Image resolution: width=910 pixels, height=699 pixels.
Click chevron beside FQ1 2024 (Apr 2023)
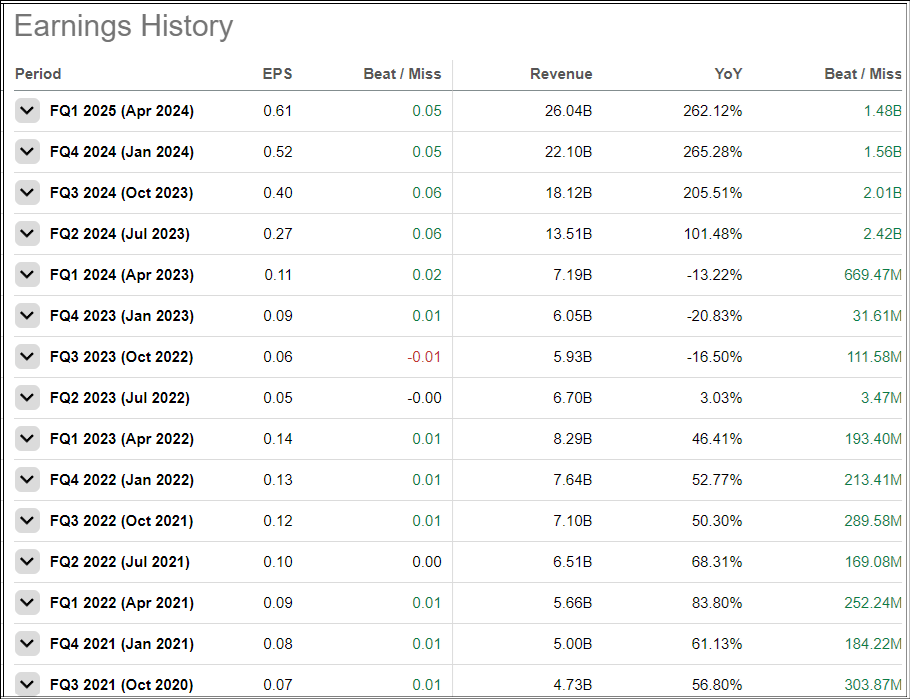[27, 275]
